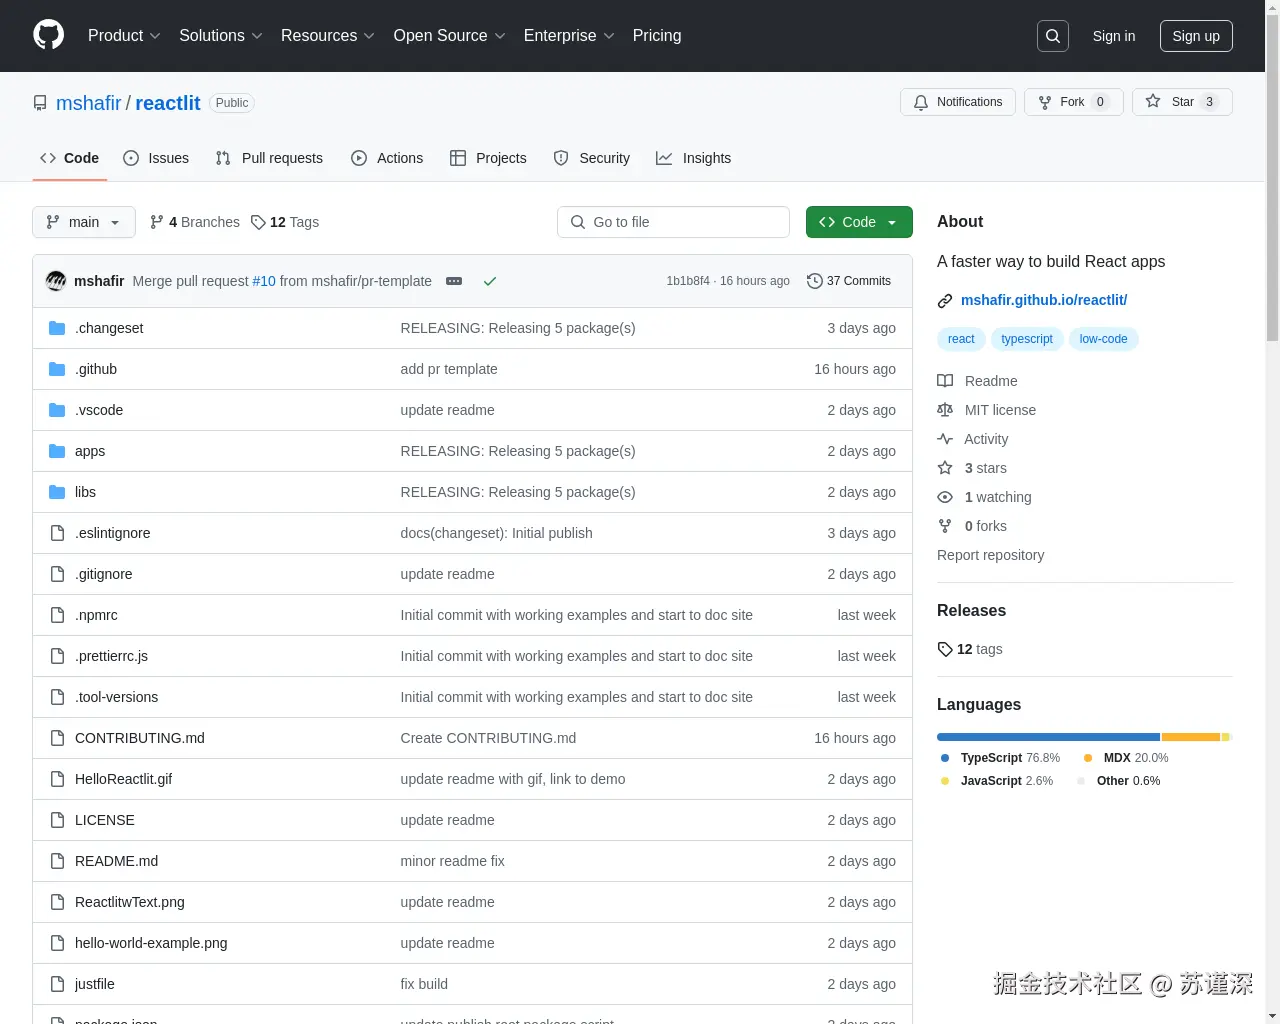Image resolution: width=1280 pixels, height=1024 pixels.
Task: Click the notifications bell icon
Action: 921,101
